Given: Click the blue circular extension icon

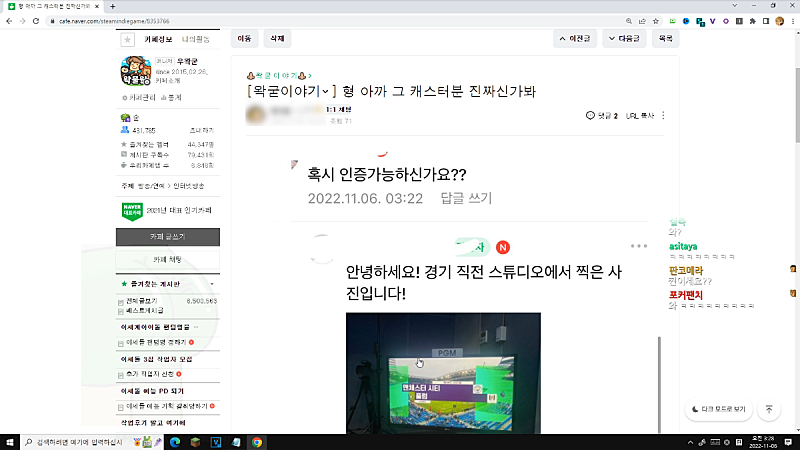Looking at the screenshot, I should click(x=686, y=21).
